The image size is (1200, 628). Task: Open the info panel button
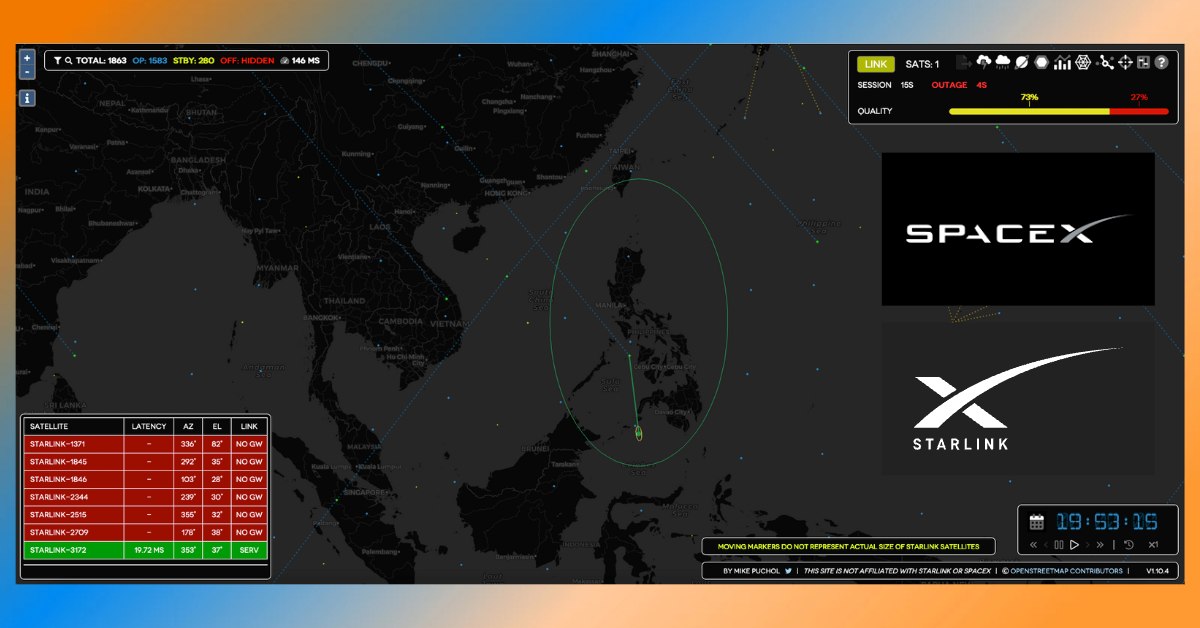click(27, 98)
